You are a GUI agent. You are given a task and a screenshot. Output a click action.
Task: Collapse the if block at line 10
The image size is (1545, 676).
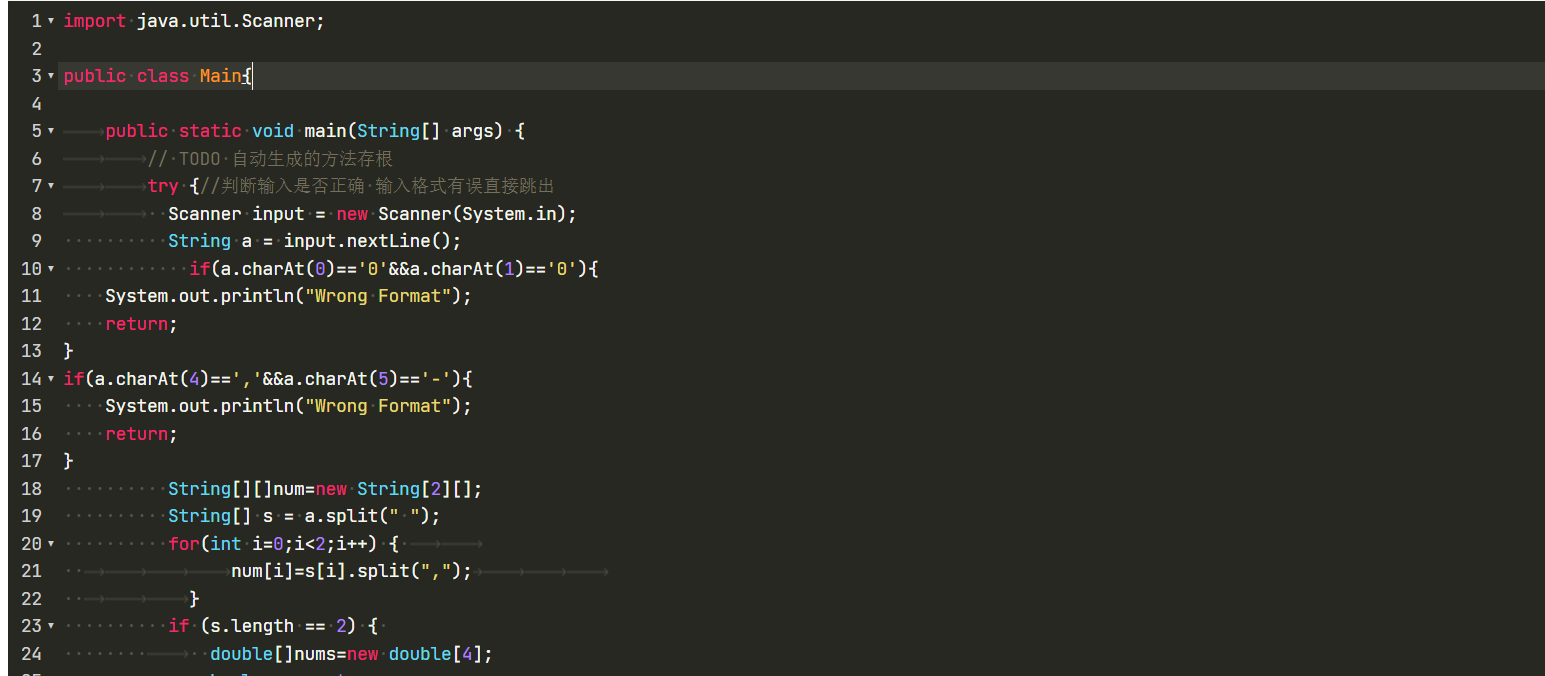[x=51, y=269]
